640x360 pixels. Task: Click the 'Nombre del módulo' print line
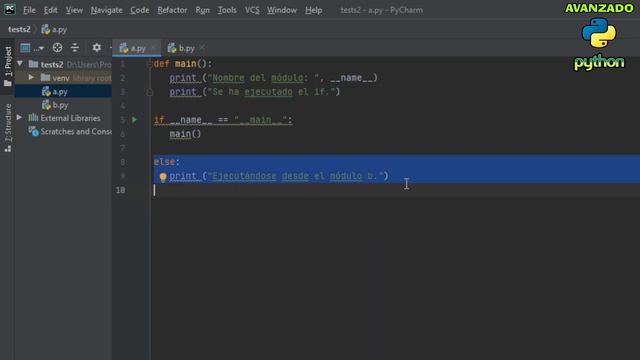[x=273, y=78]
